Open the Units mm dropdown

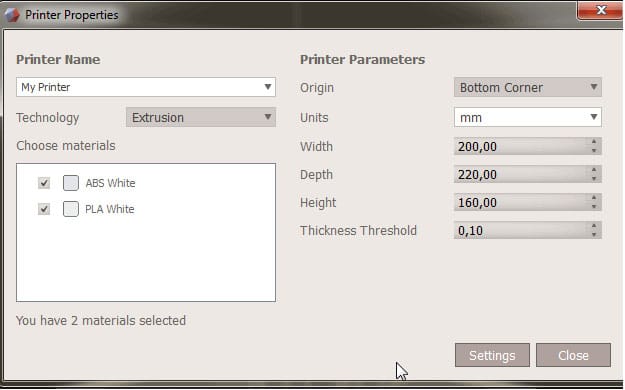pos(528,117)
